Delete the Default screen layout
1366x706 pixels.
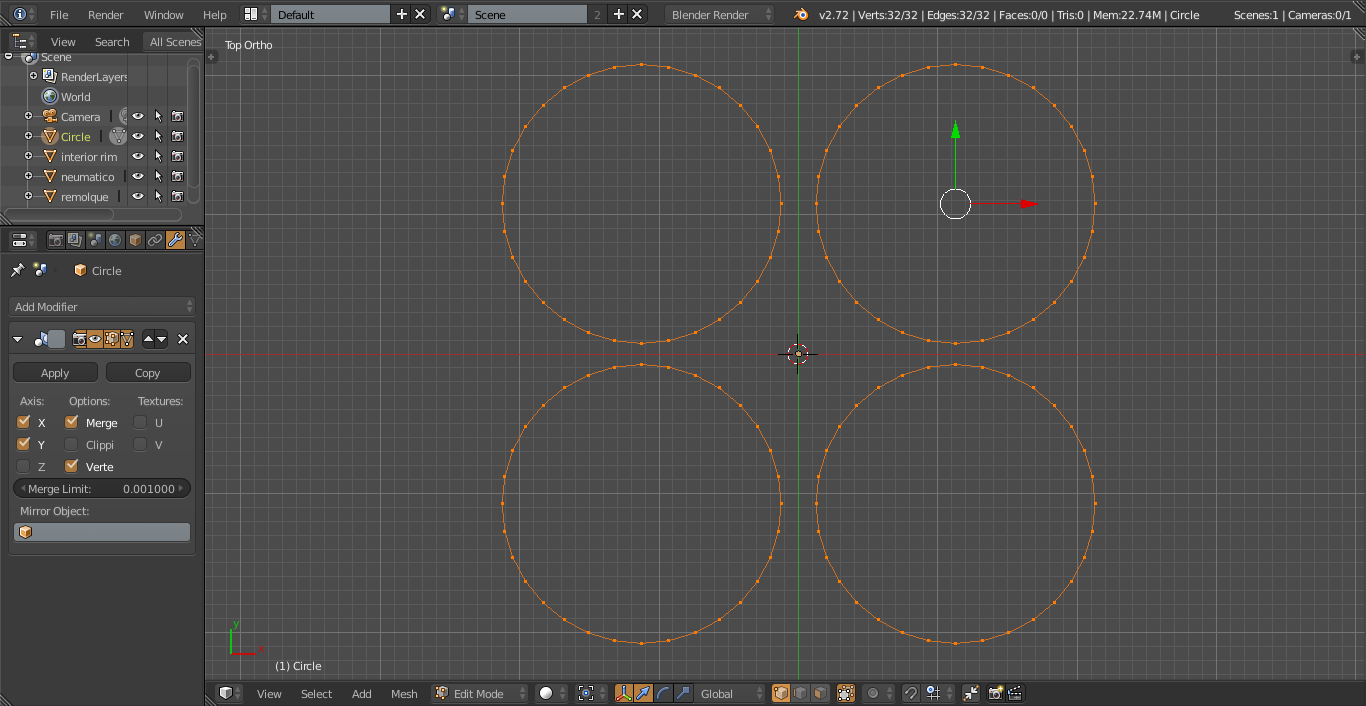tap(420, 14)
